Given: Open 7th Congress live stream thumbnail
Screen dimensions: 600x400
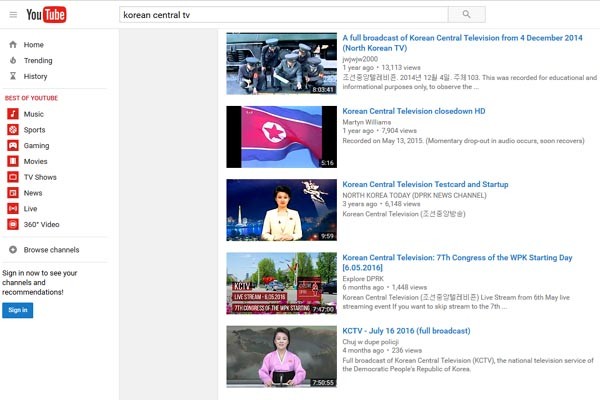Looking at the screenshot, I should click(x=282, y=283).
